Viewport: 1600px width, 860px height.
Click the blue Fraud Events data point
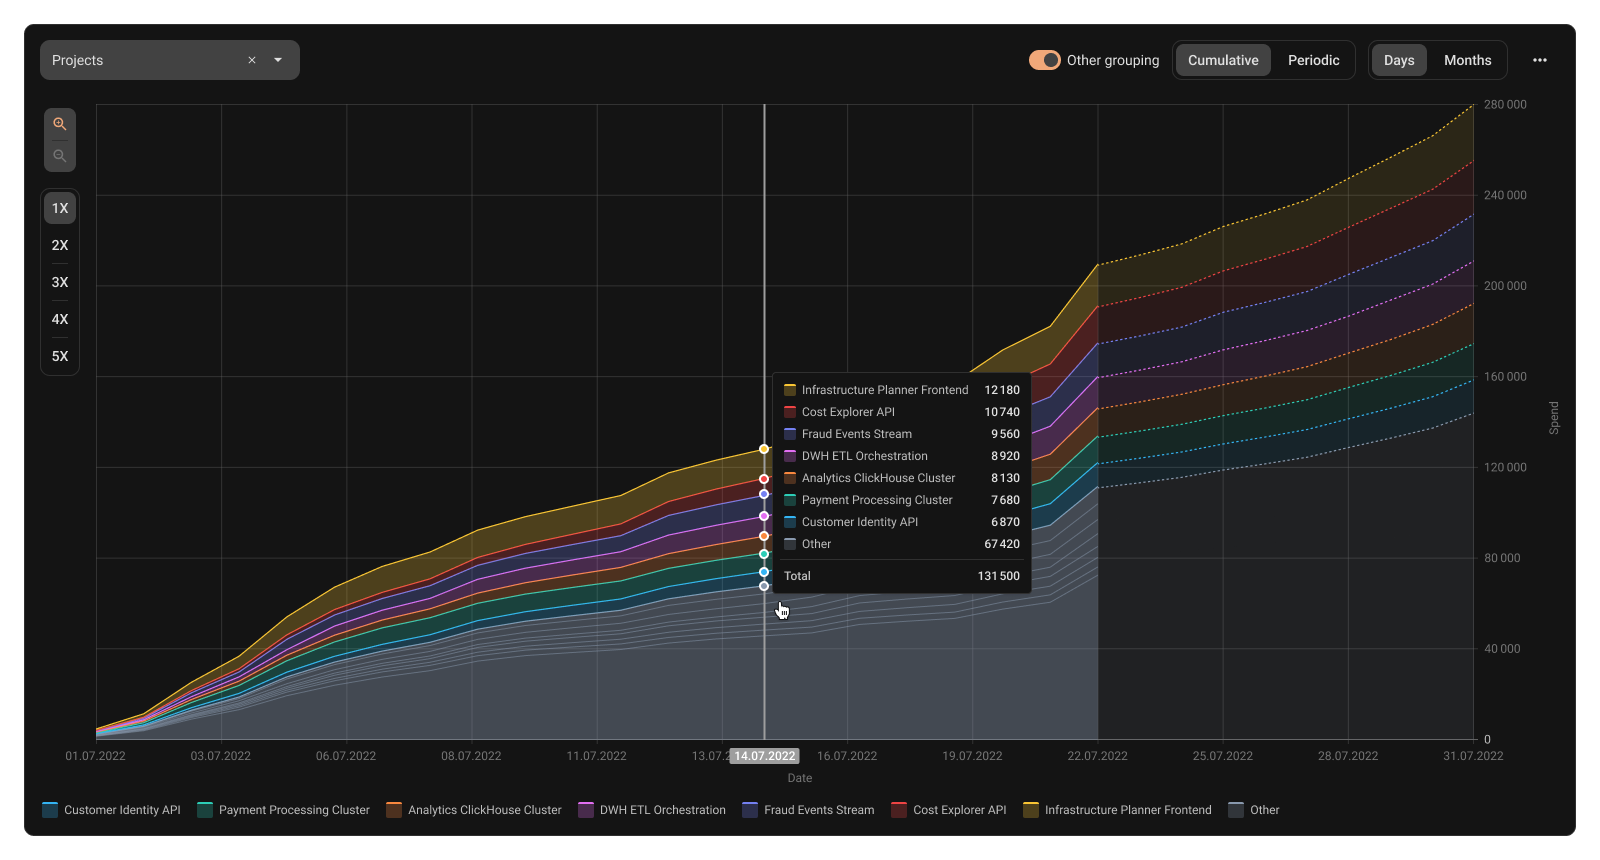(764, 494)
